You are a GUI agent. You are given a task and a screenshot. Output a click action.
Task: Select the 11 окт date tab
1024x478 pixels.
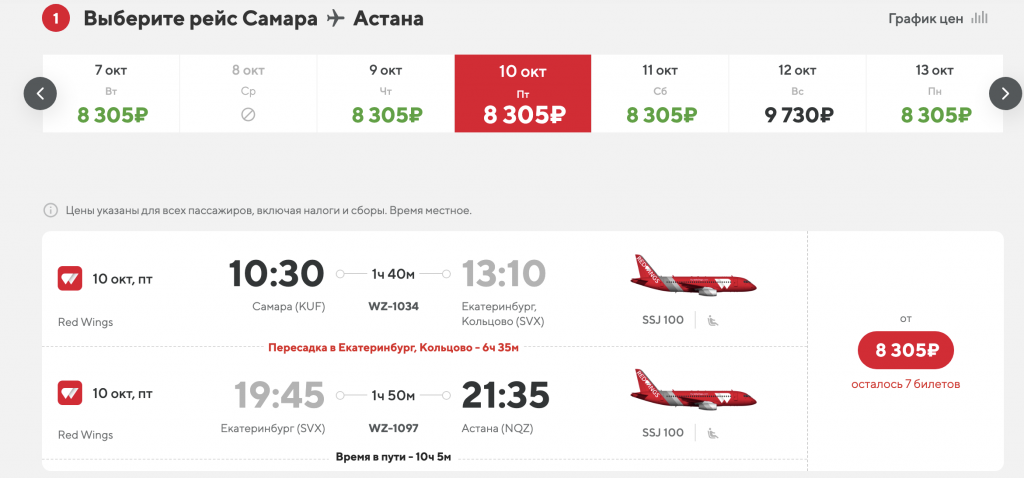click(x=660, y=93)
